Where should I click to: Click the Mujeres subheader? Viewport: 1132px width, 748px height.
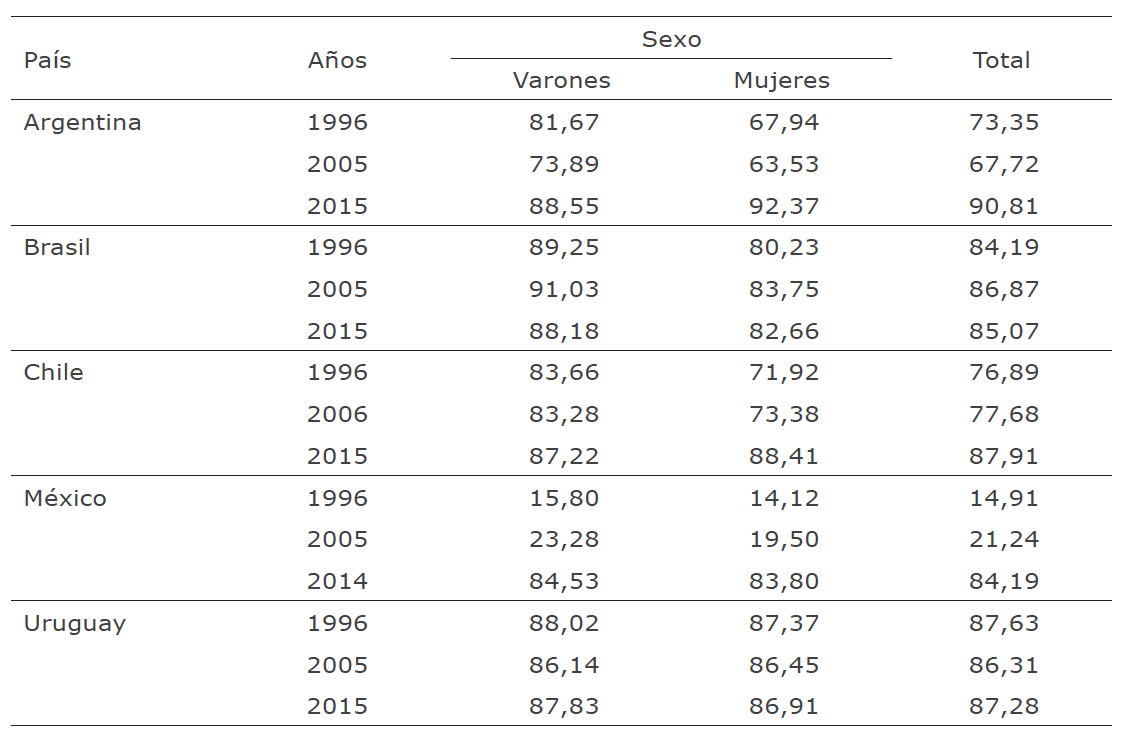[x=782, y=81]
